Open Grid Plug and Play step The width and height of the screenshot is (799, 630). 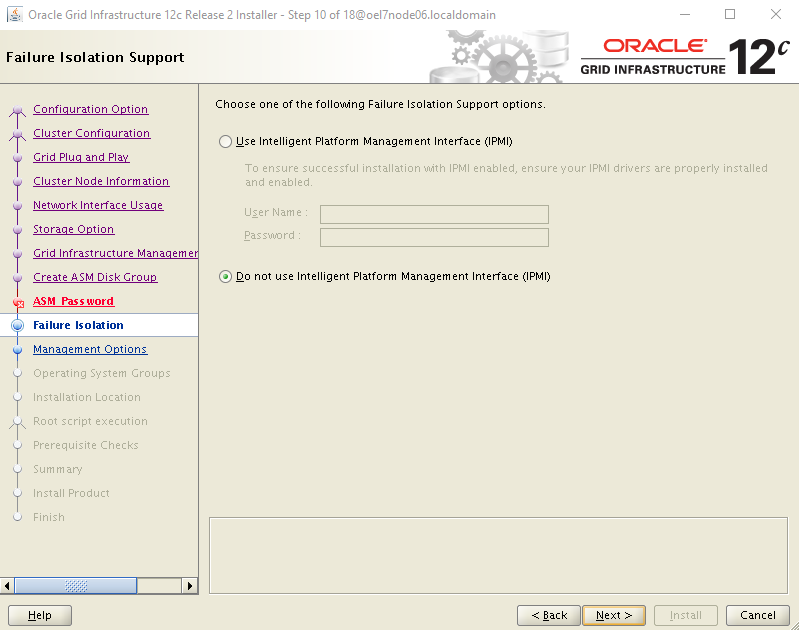click(81, 158)
